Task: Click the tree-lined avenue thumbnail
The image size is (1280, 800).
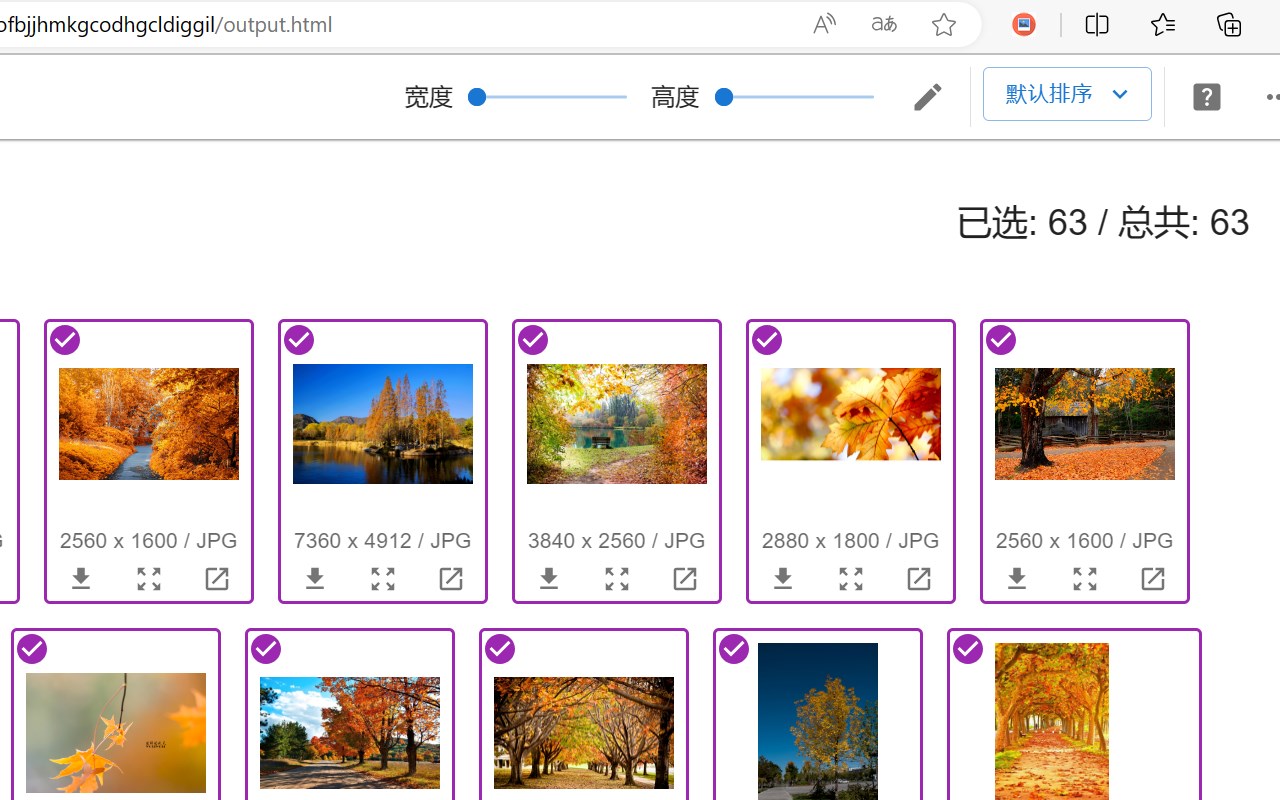Action: click(584, 733)
